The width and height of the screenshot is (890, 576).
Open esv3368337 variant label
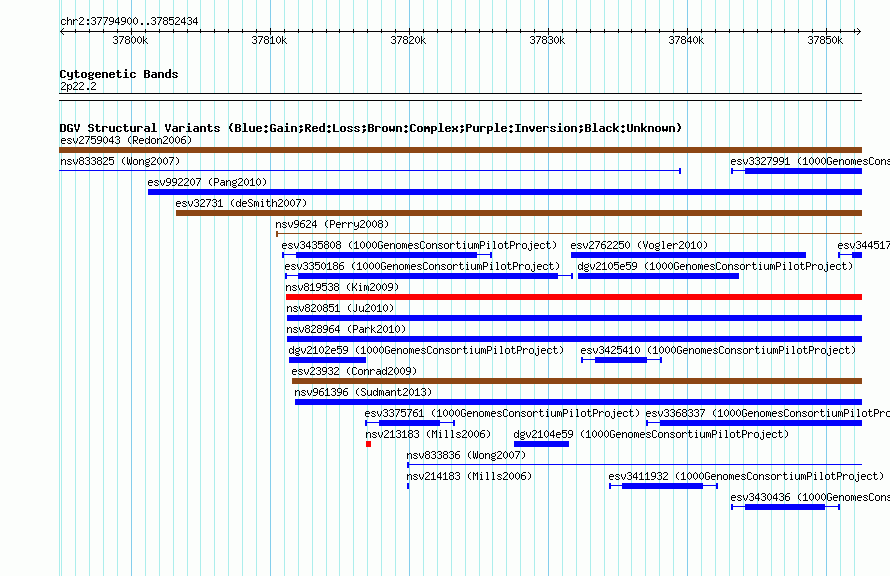tap(767, 413)
